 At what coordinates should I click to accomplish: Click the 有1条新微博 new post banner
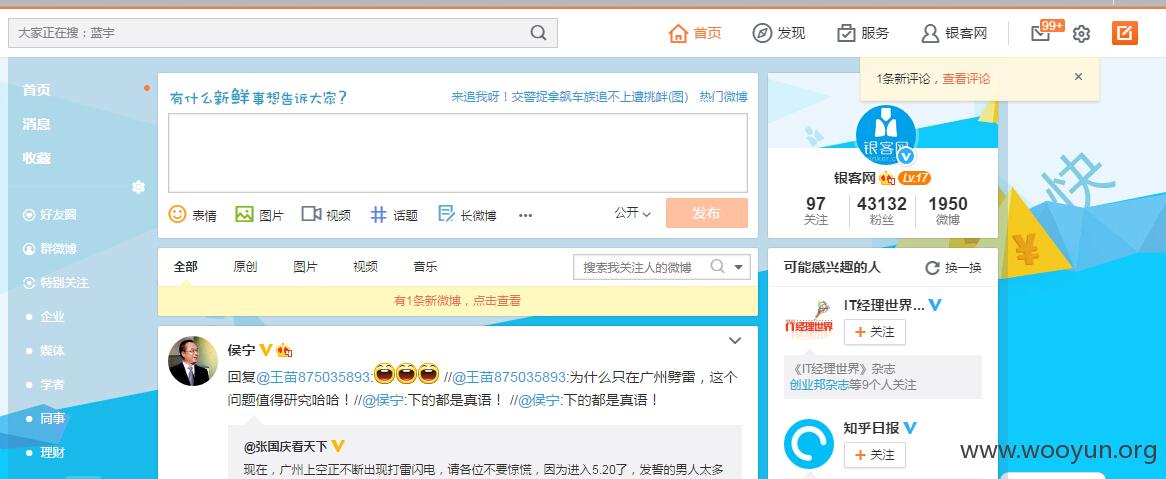point(457,301)
